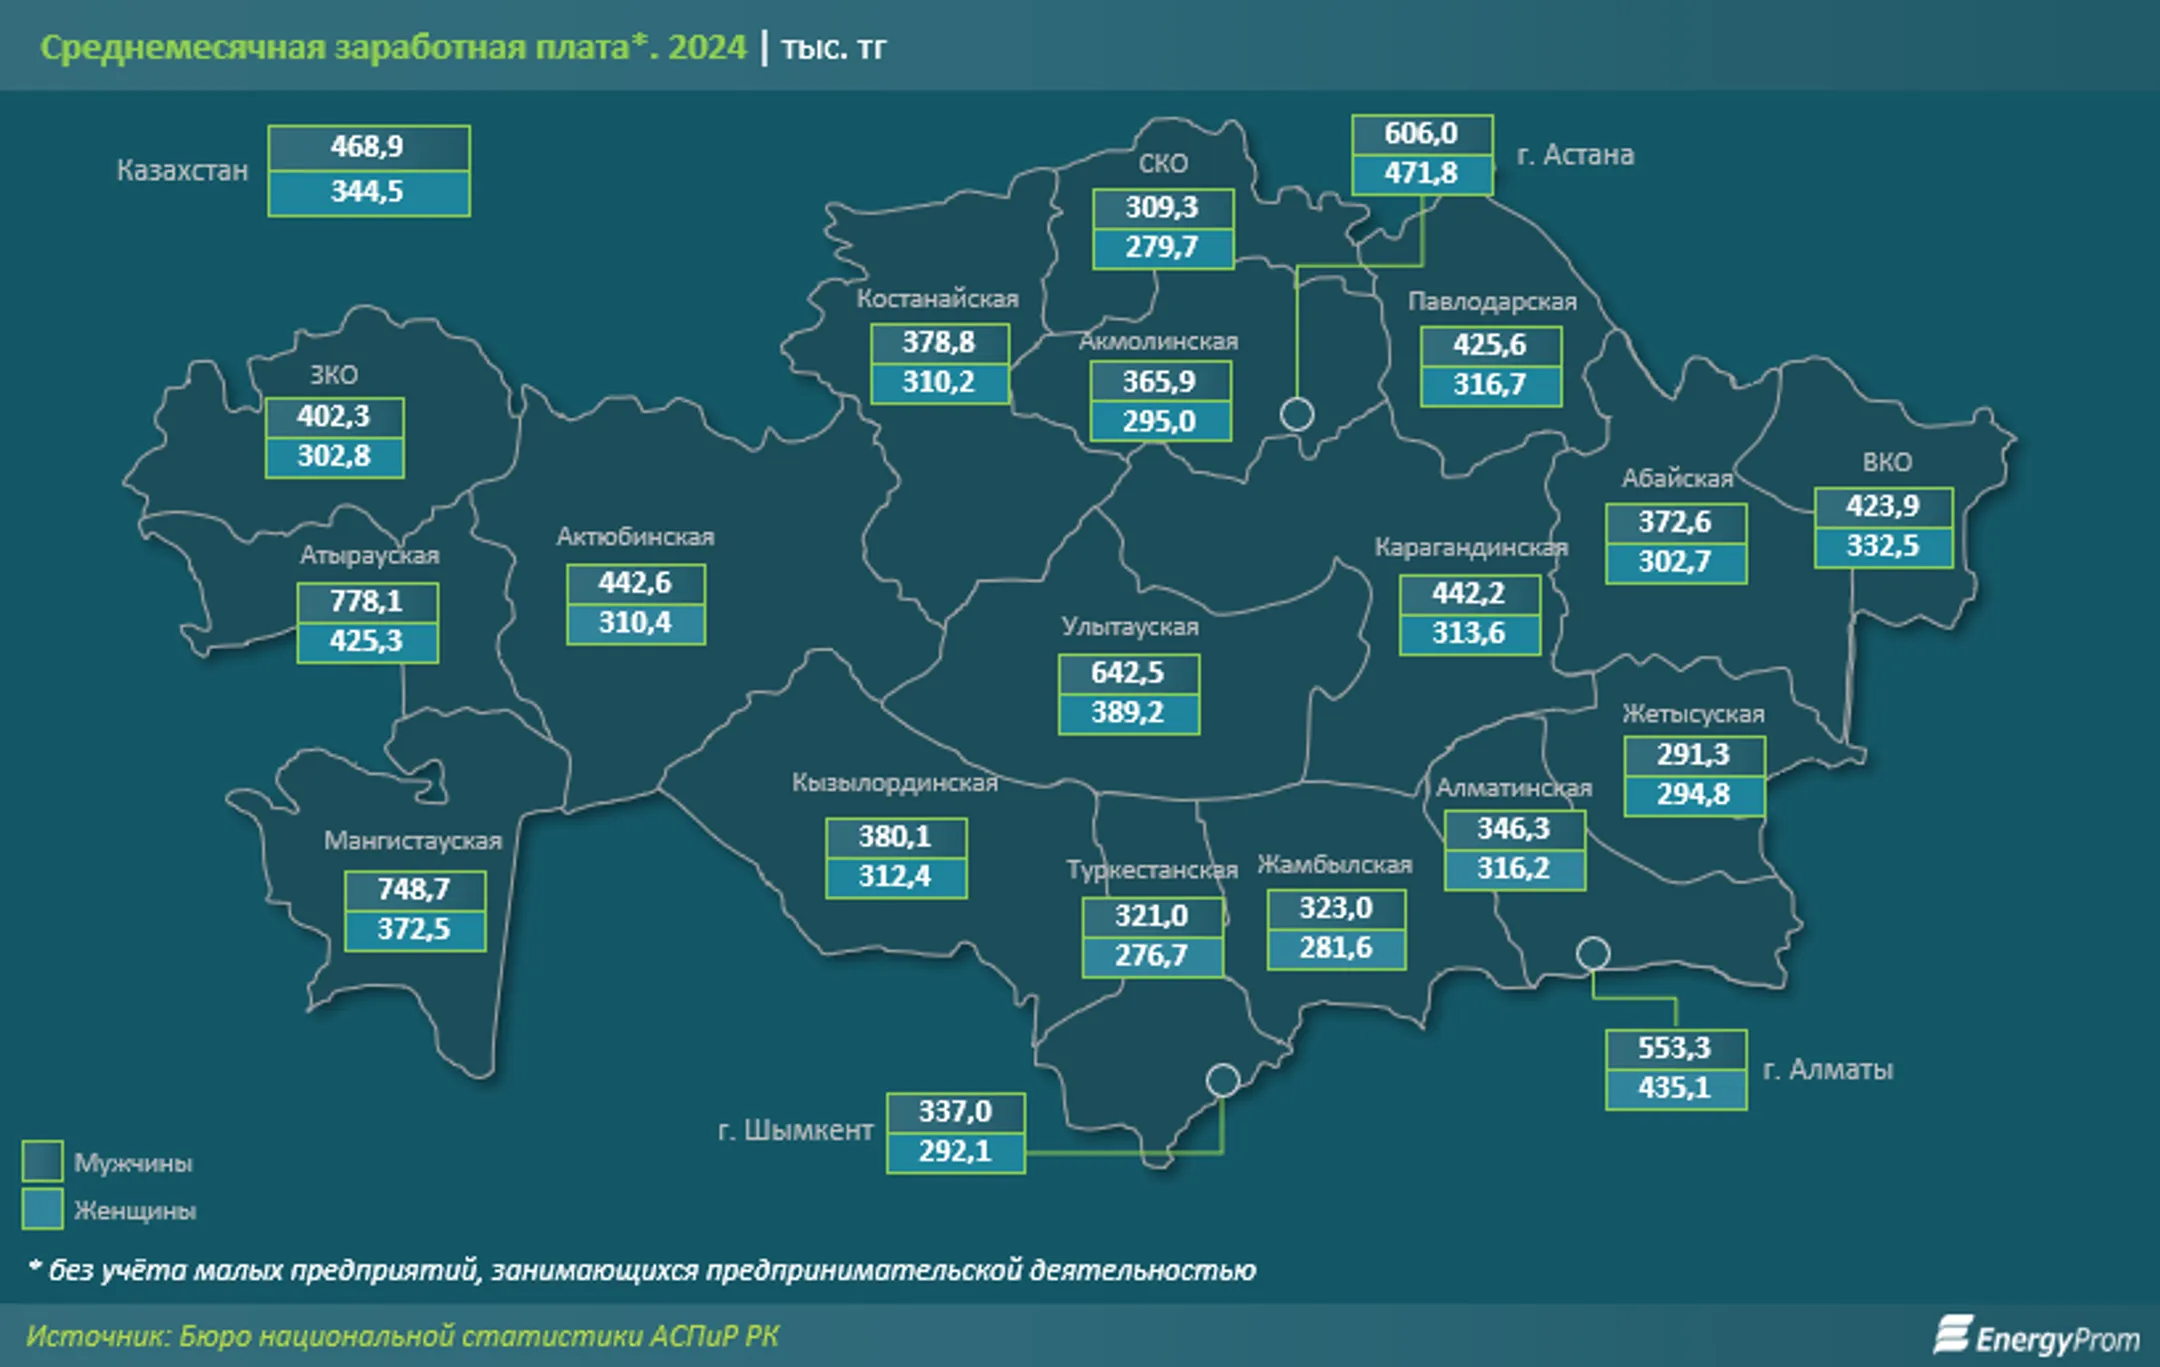Click the Актюбинская women's value 310,4
The image size is (2160, 1367).
[x=635, y=623]
